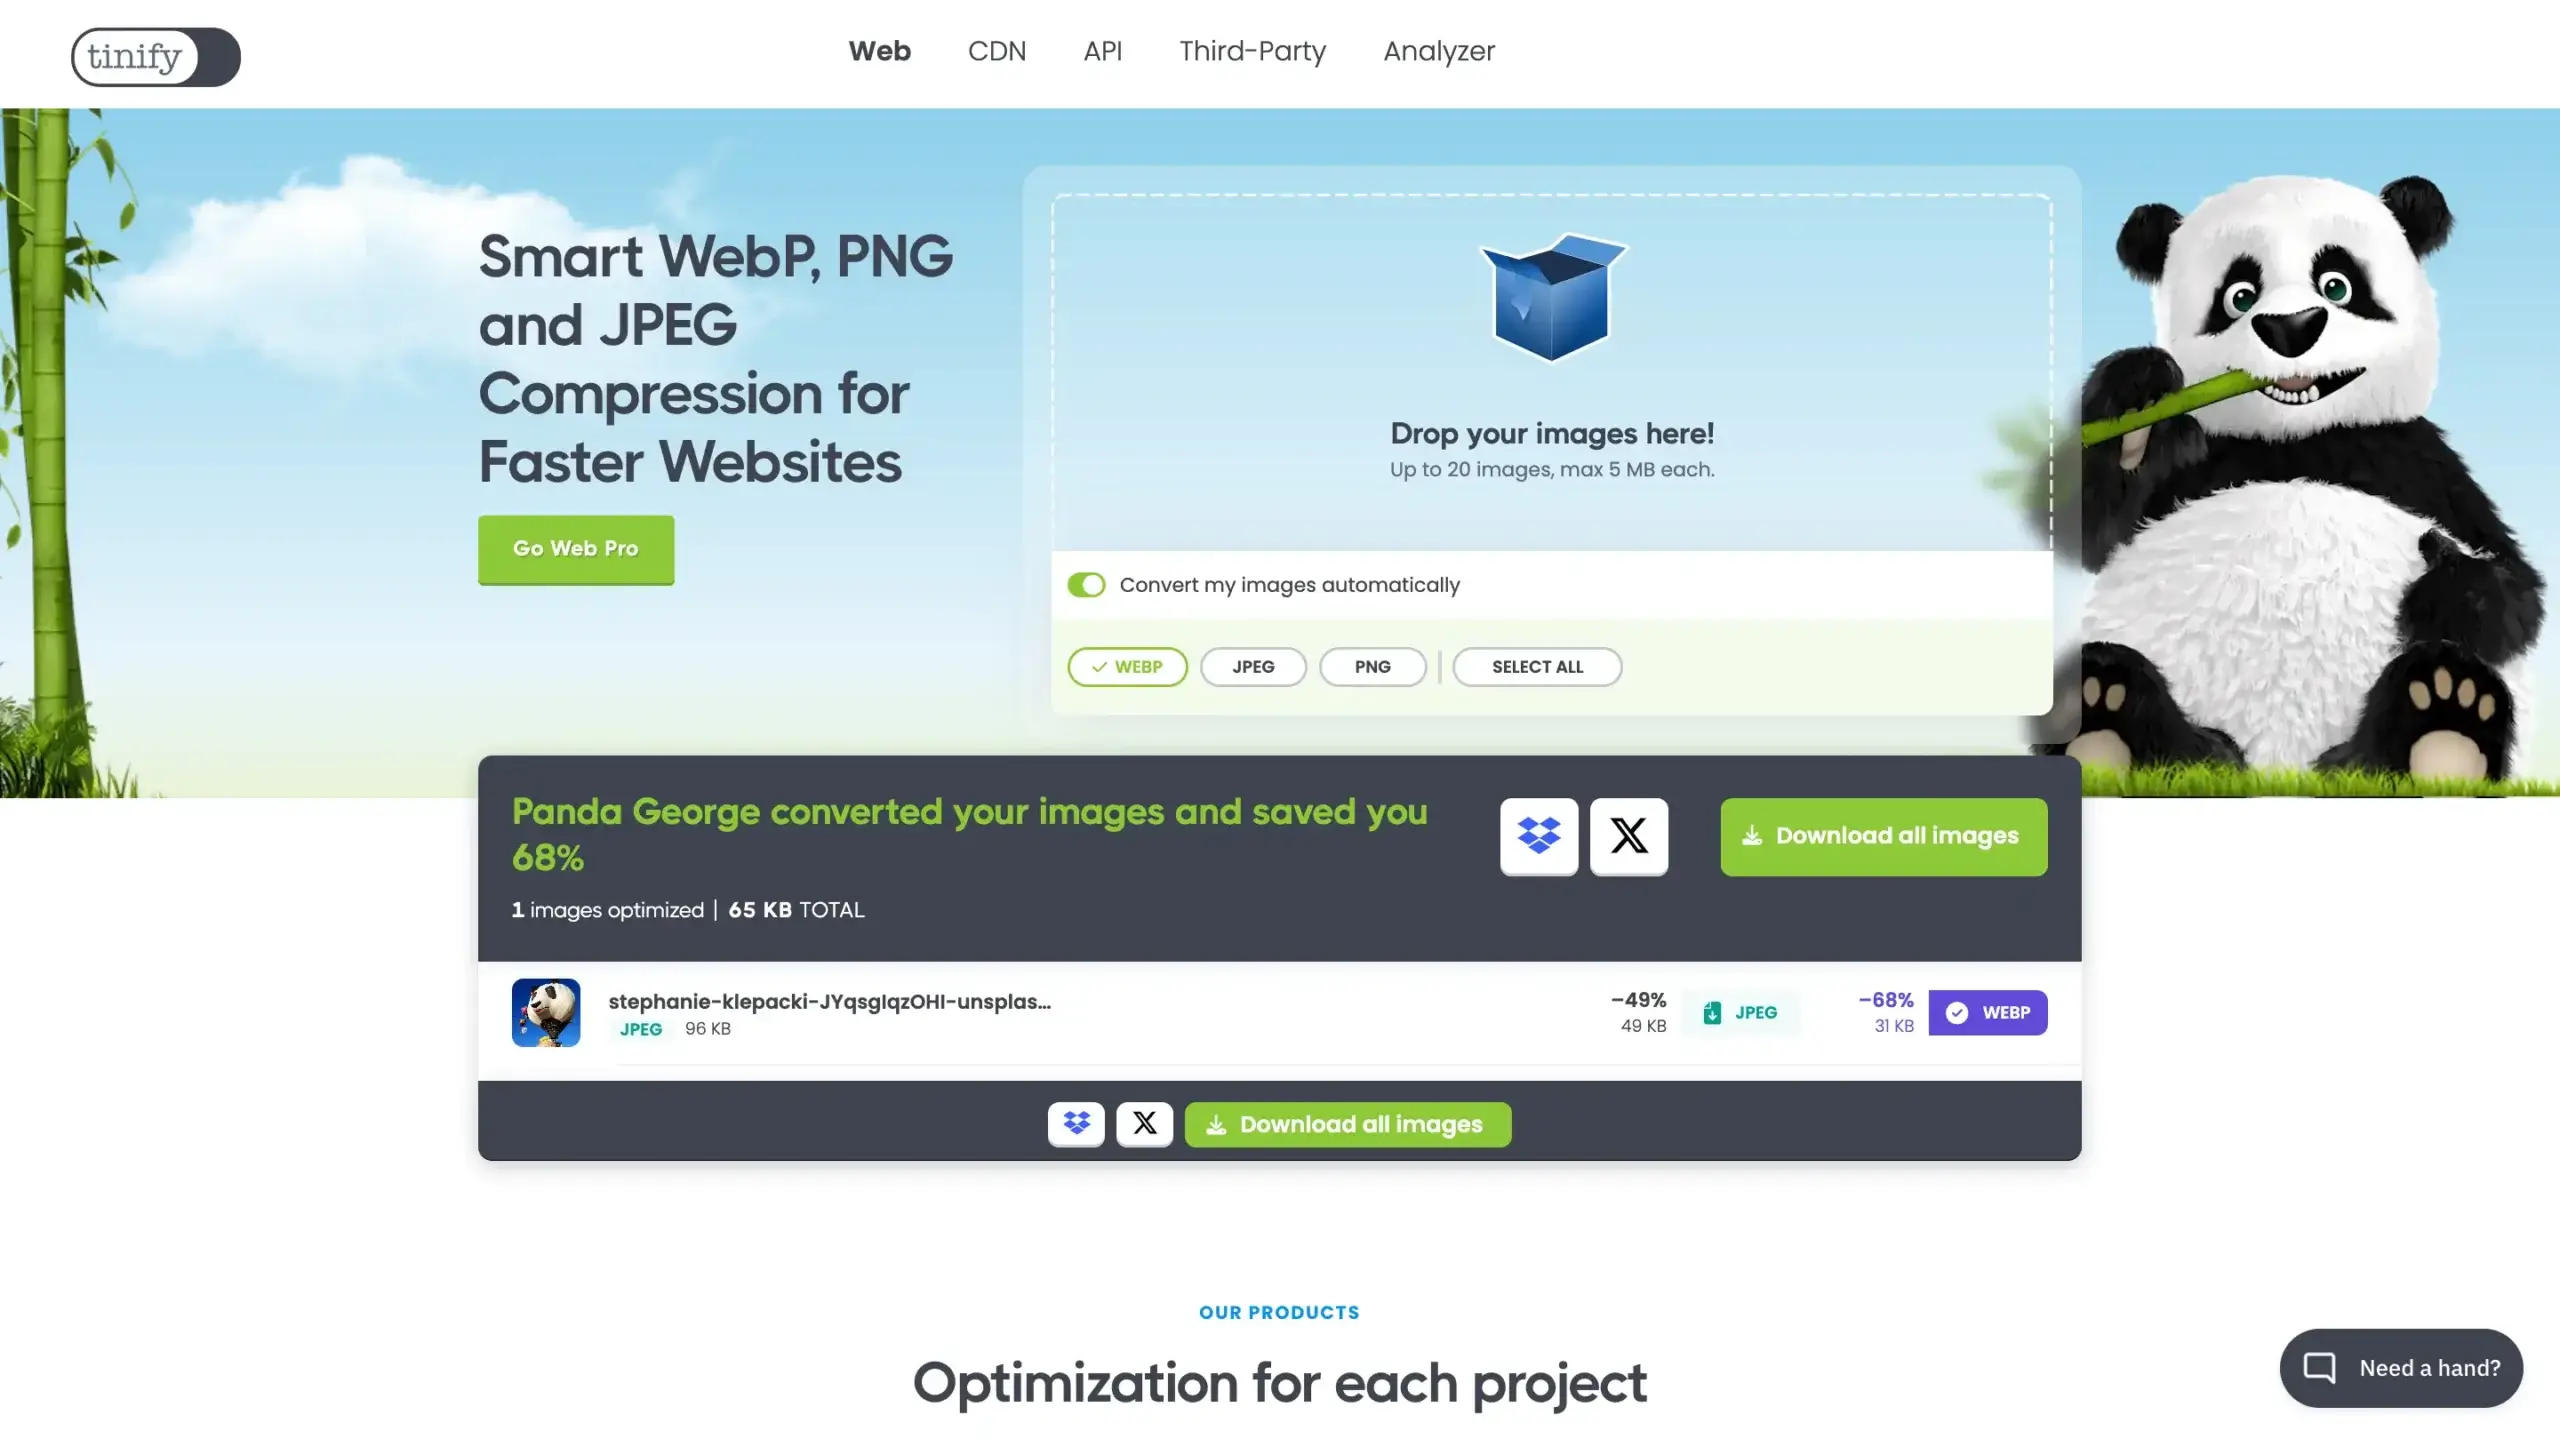Click Download all images button
Screen dimensions: 2560x1447
1883,835
